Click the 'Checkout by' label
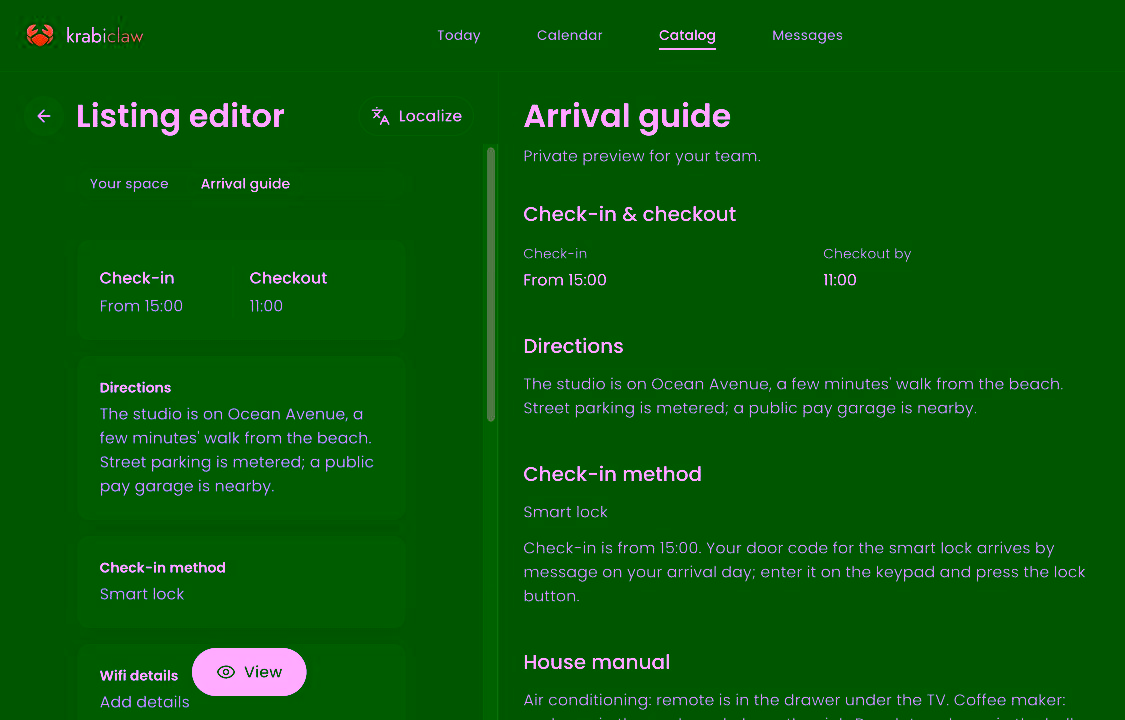Viewport: 1125px width, 720px height. tap(867, 254)
